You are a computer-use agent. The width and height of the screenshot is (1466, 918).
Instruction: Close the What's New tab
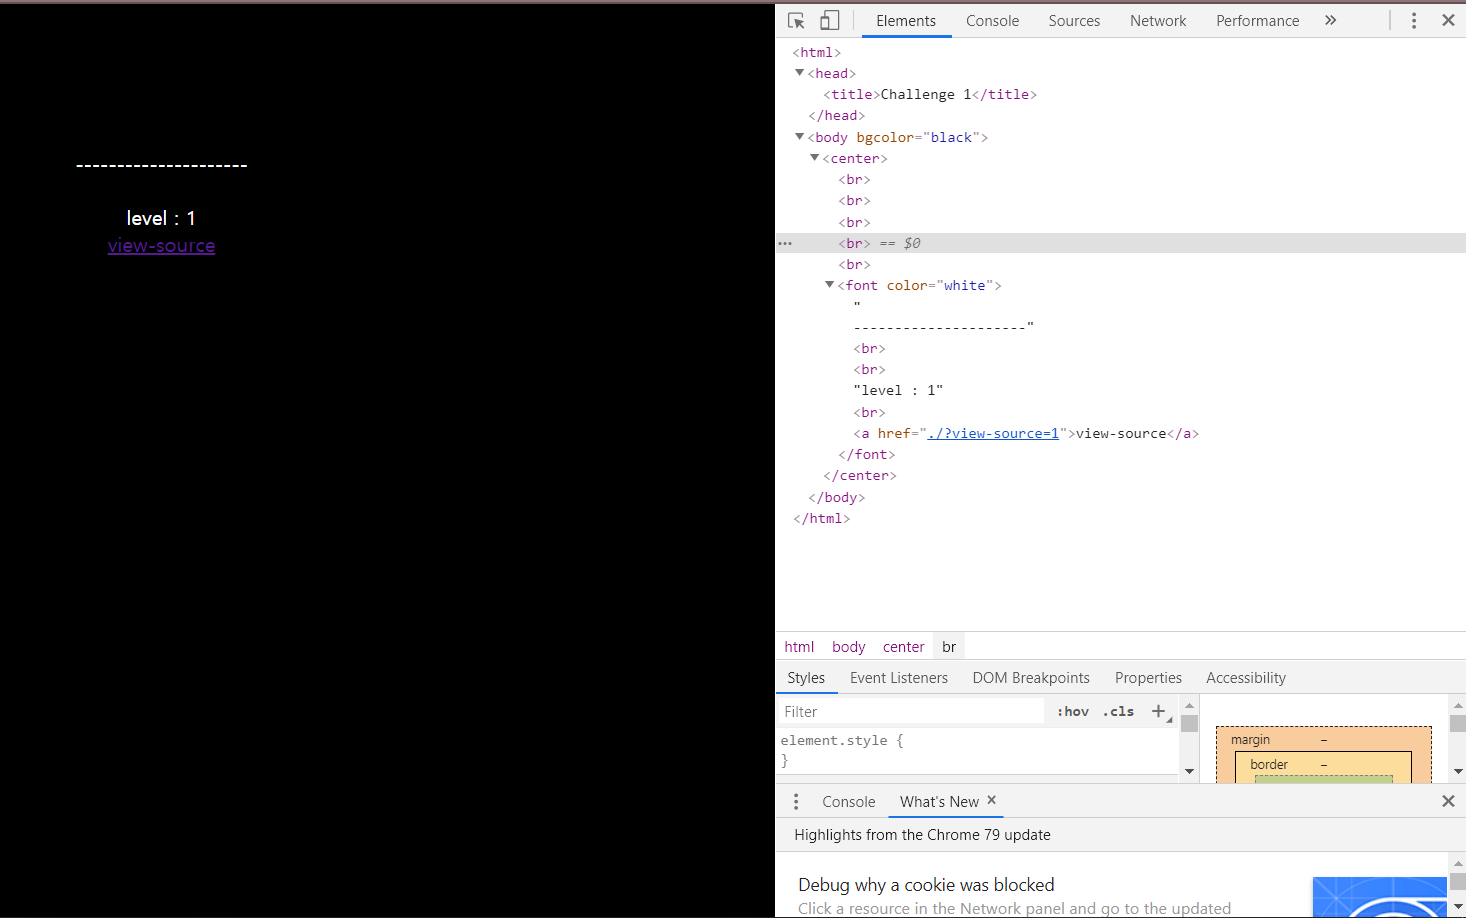(x=992, y=800)
